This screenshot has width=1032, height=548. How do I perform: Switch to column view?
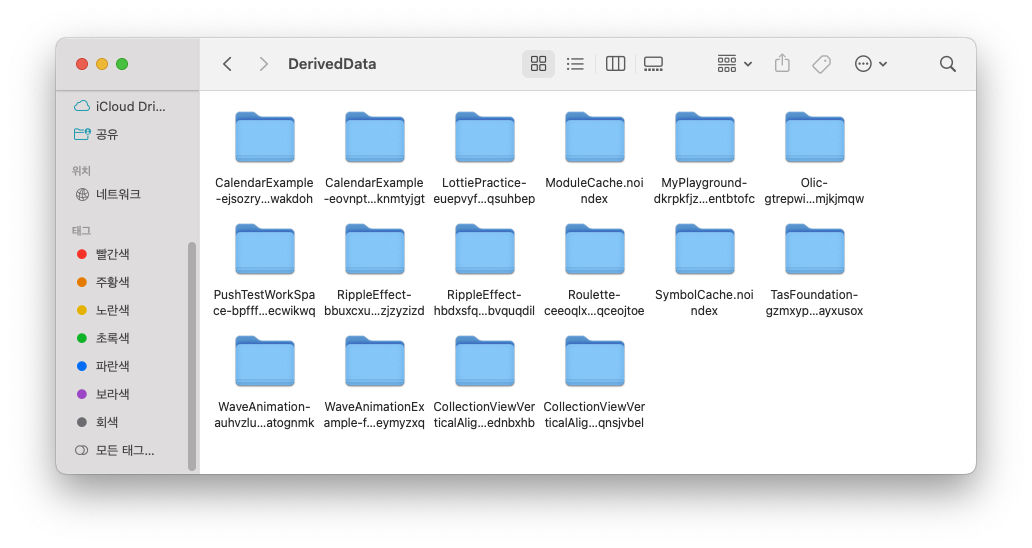[x=615, y=64]
